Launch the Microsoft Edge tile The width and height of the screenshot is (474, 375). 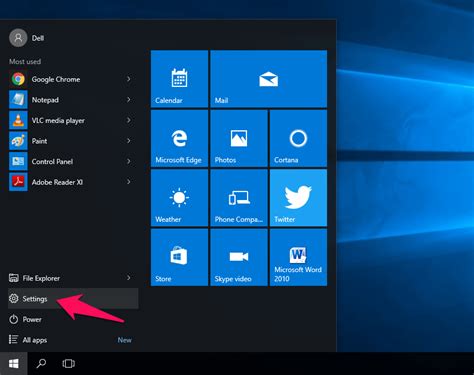(x=179, y=138)
